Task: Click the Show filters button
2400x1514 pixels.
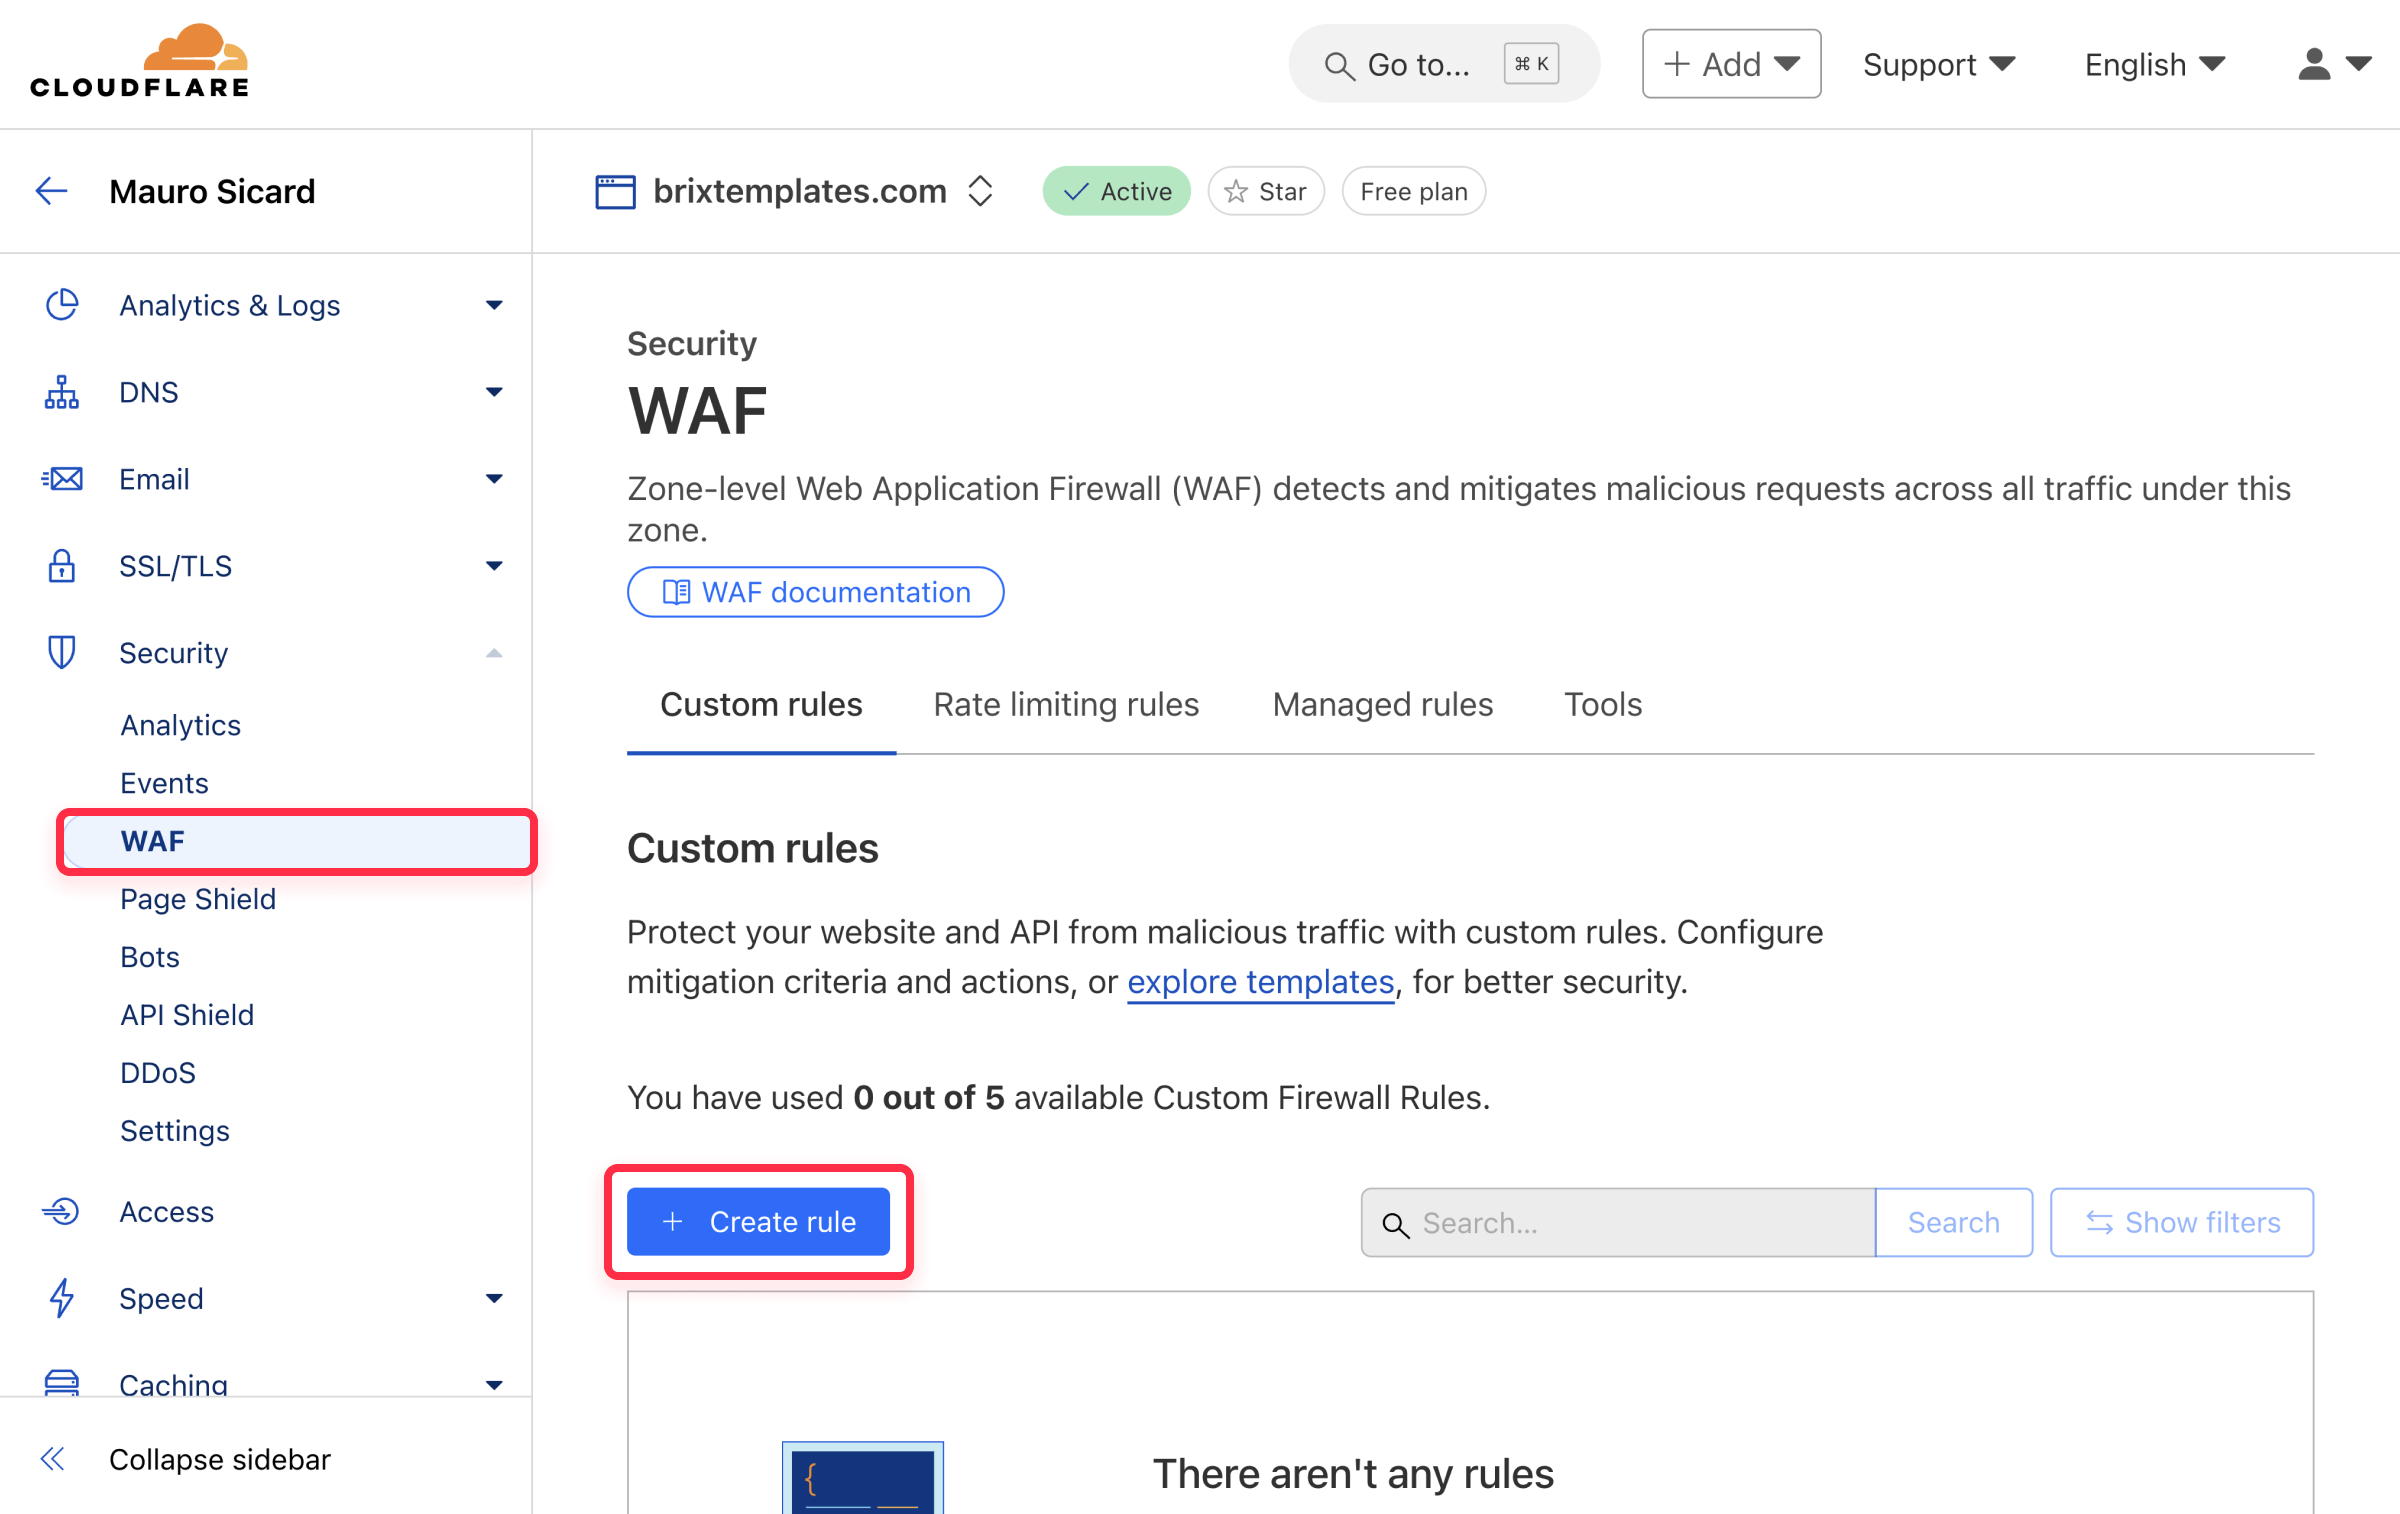Action: tap(2182, 1222)
